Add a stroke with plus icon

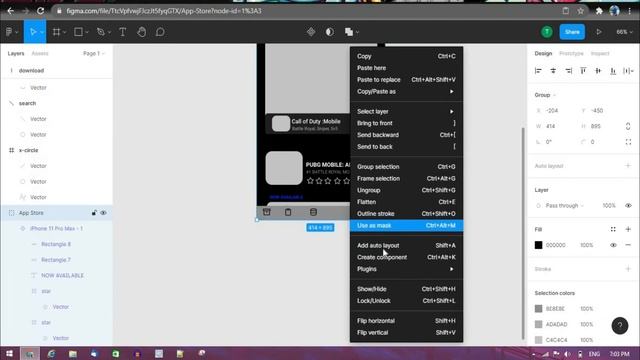point(628,269)
